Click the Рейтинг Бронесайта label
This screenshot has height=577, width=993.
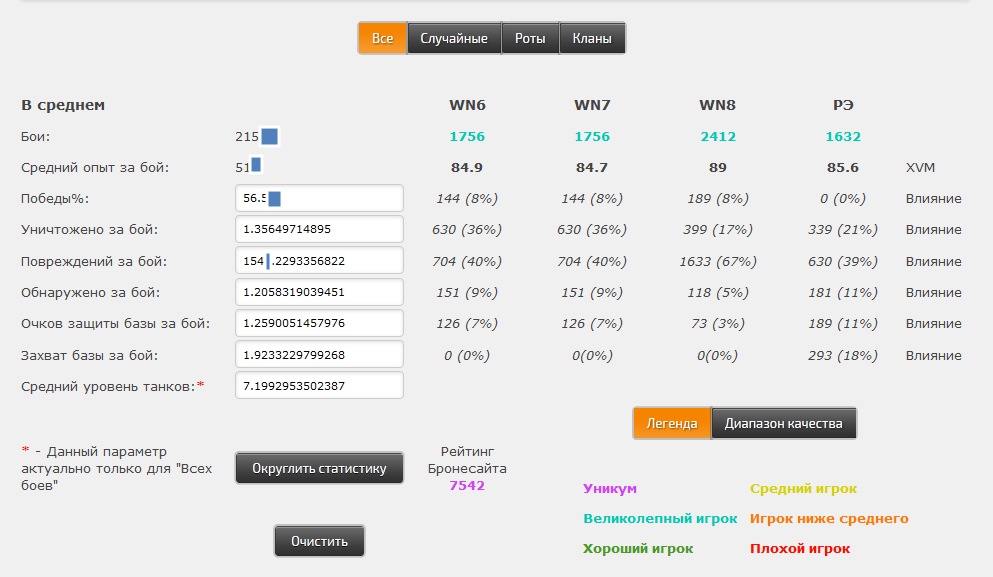[x=467, y=460]
